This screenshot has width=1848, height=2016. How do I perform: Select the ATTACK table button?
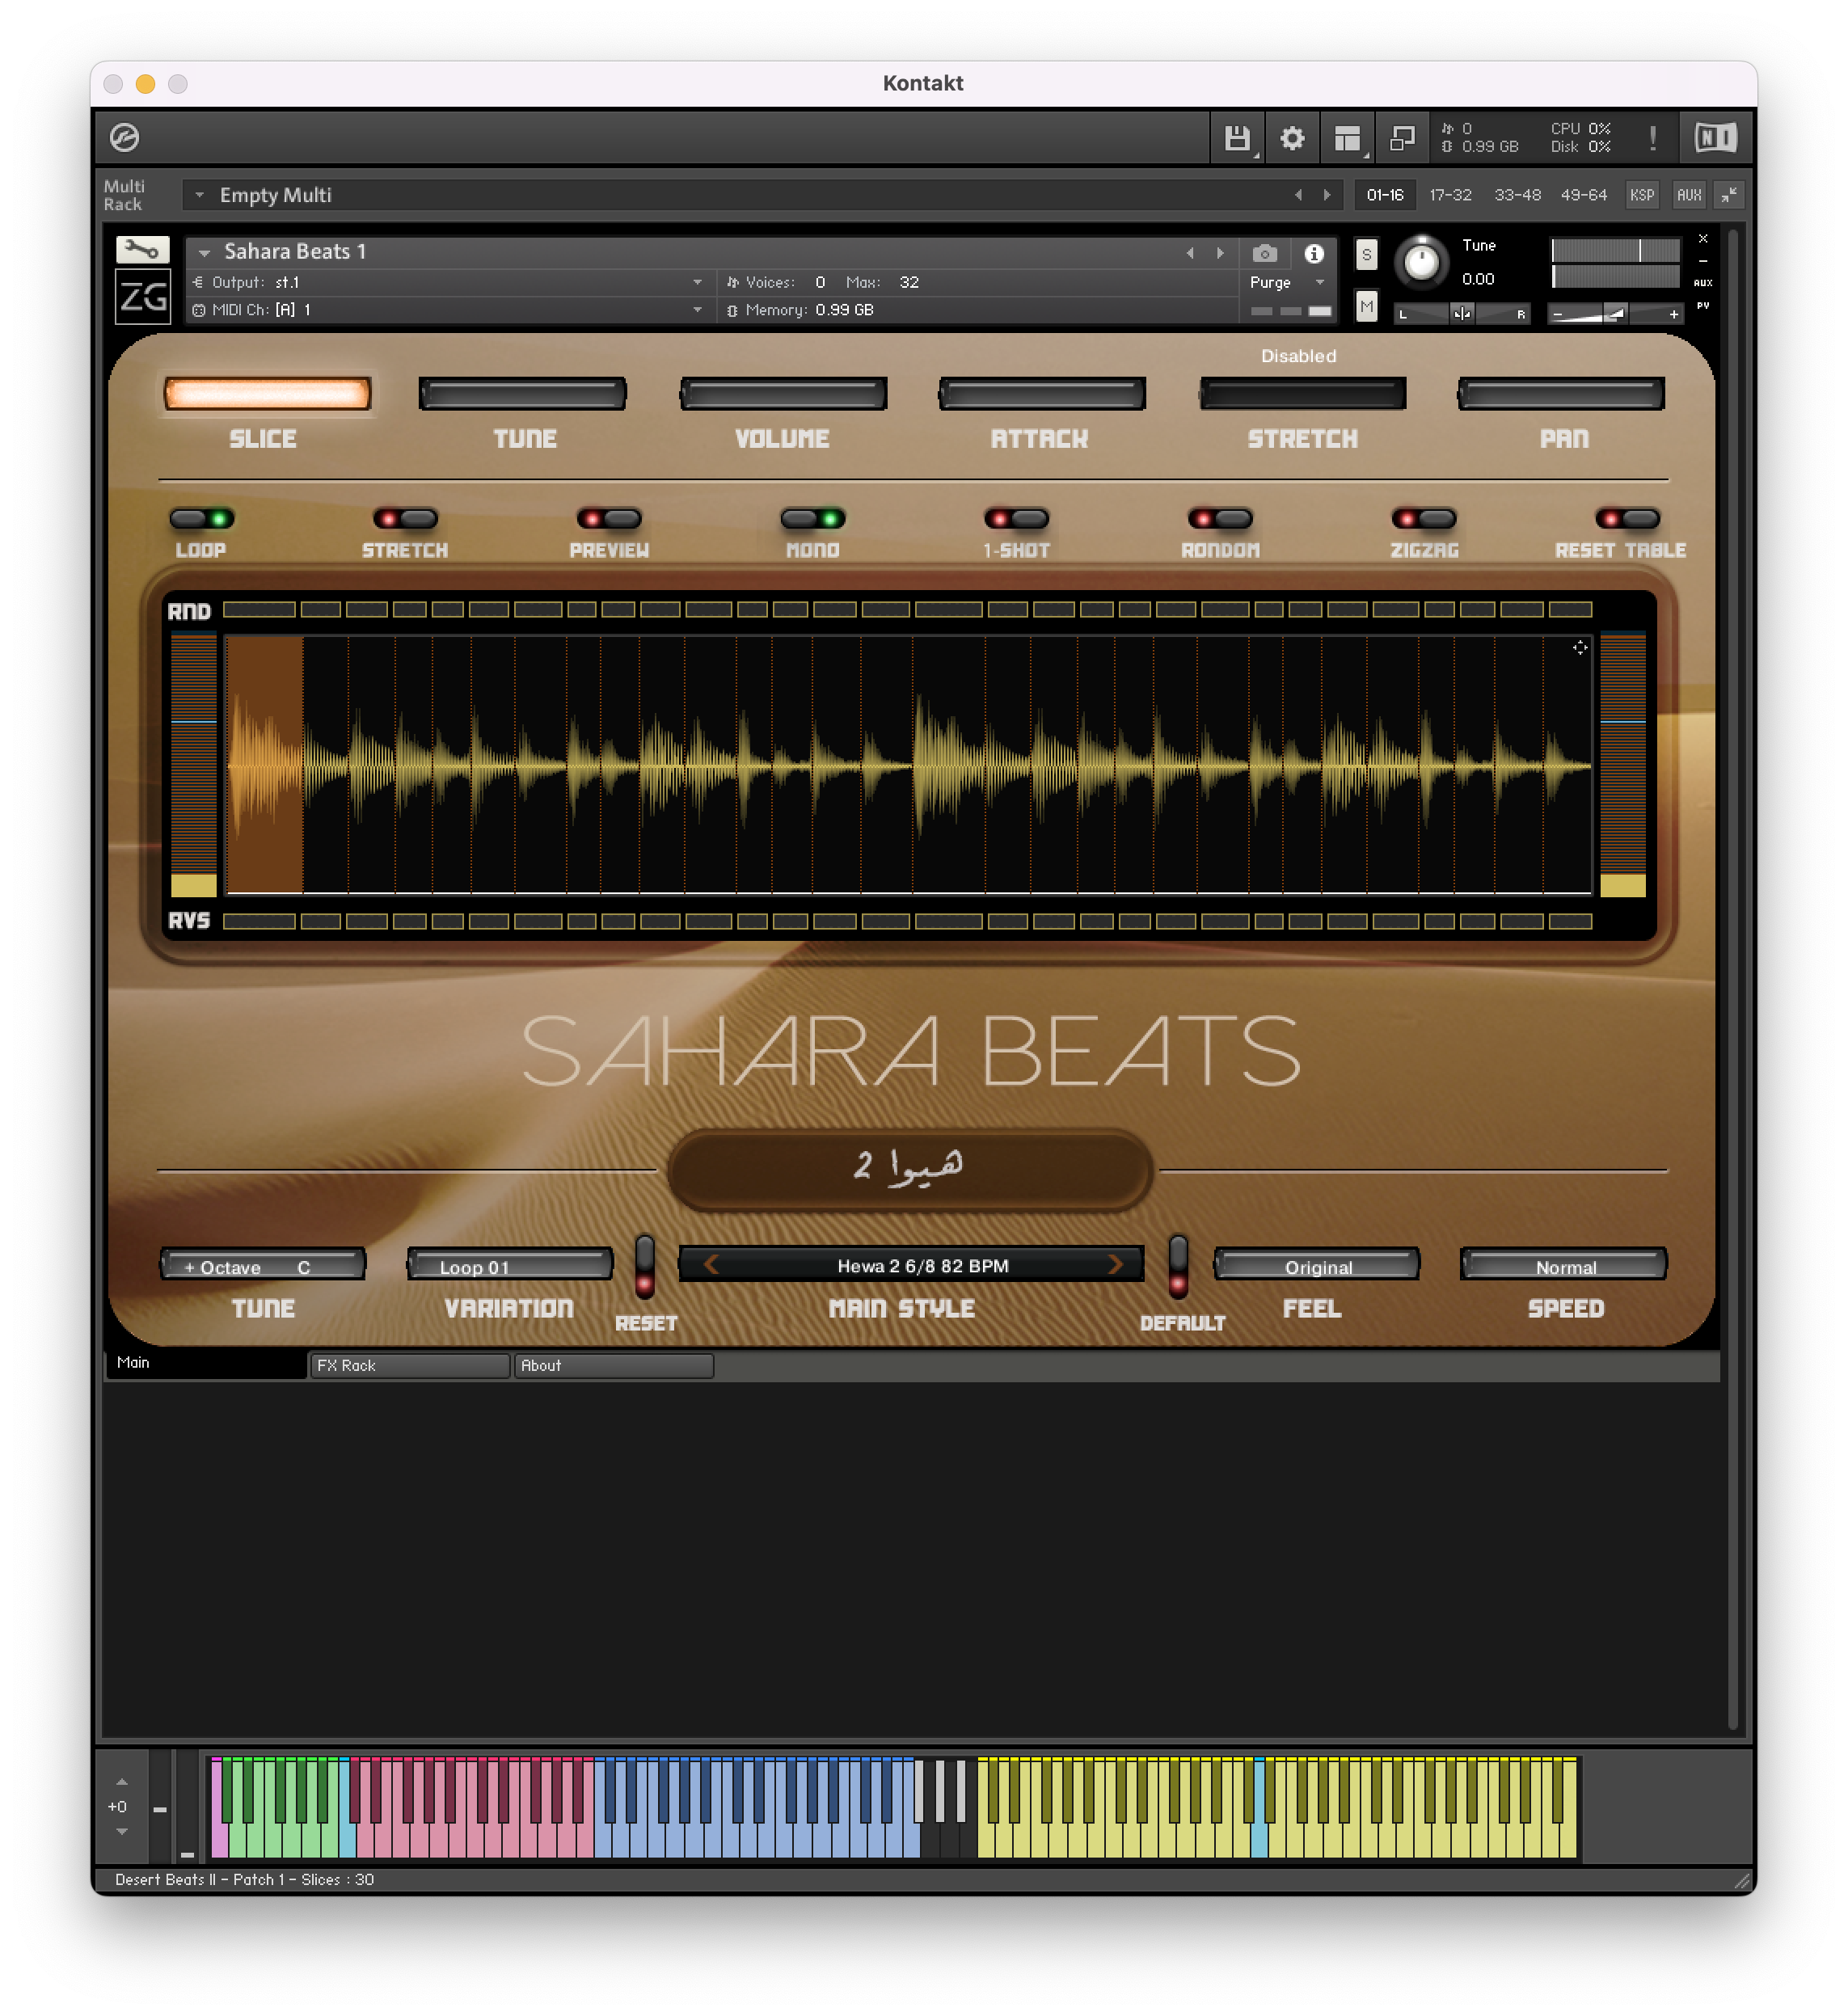1042,394
